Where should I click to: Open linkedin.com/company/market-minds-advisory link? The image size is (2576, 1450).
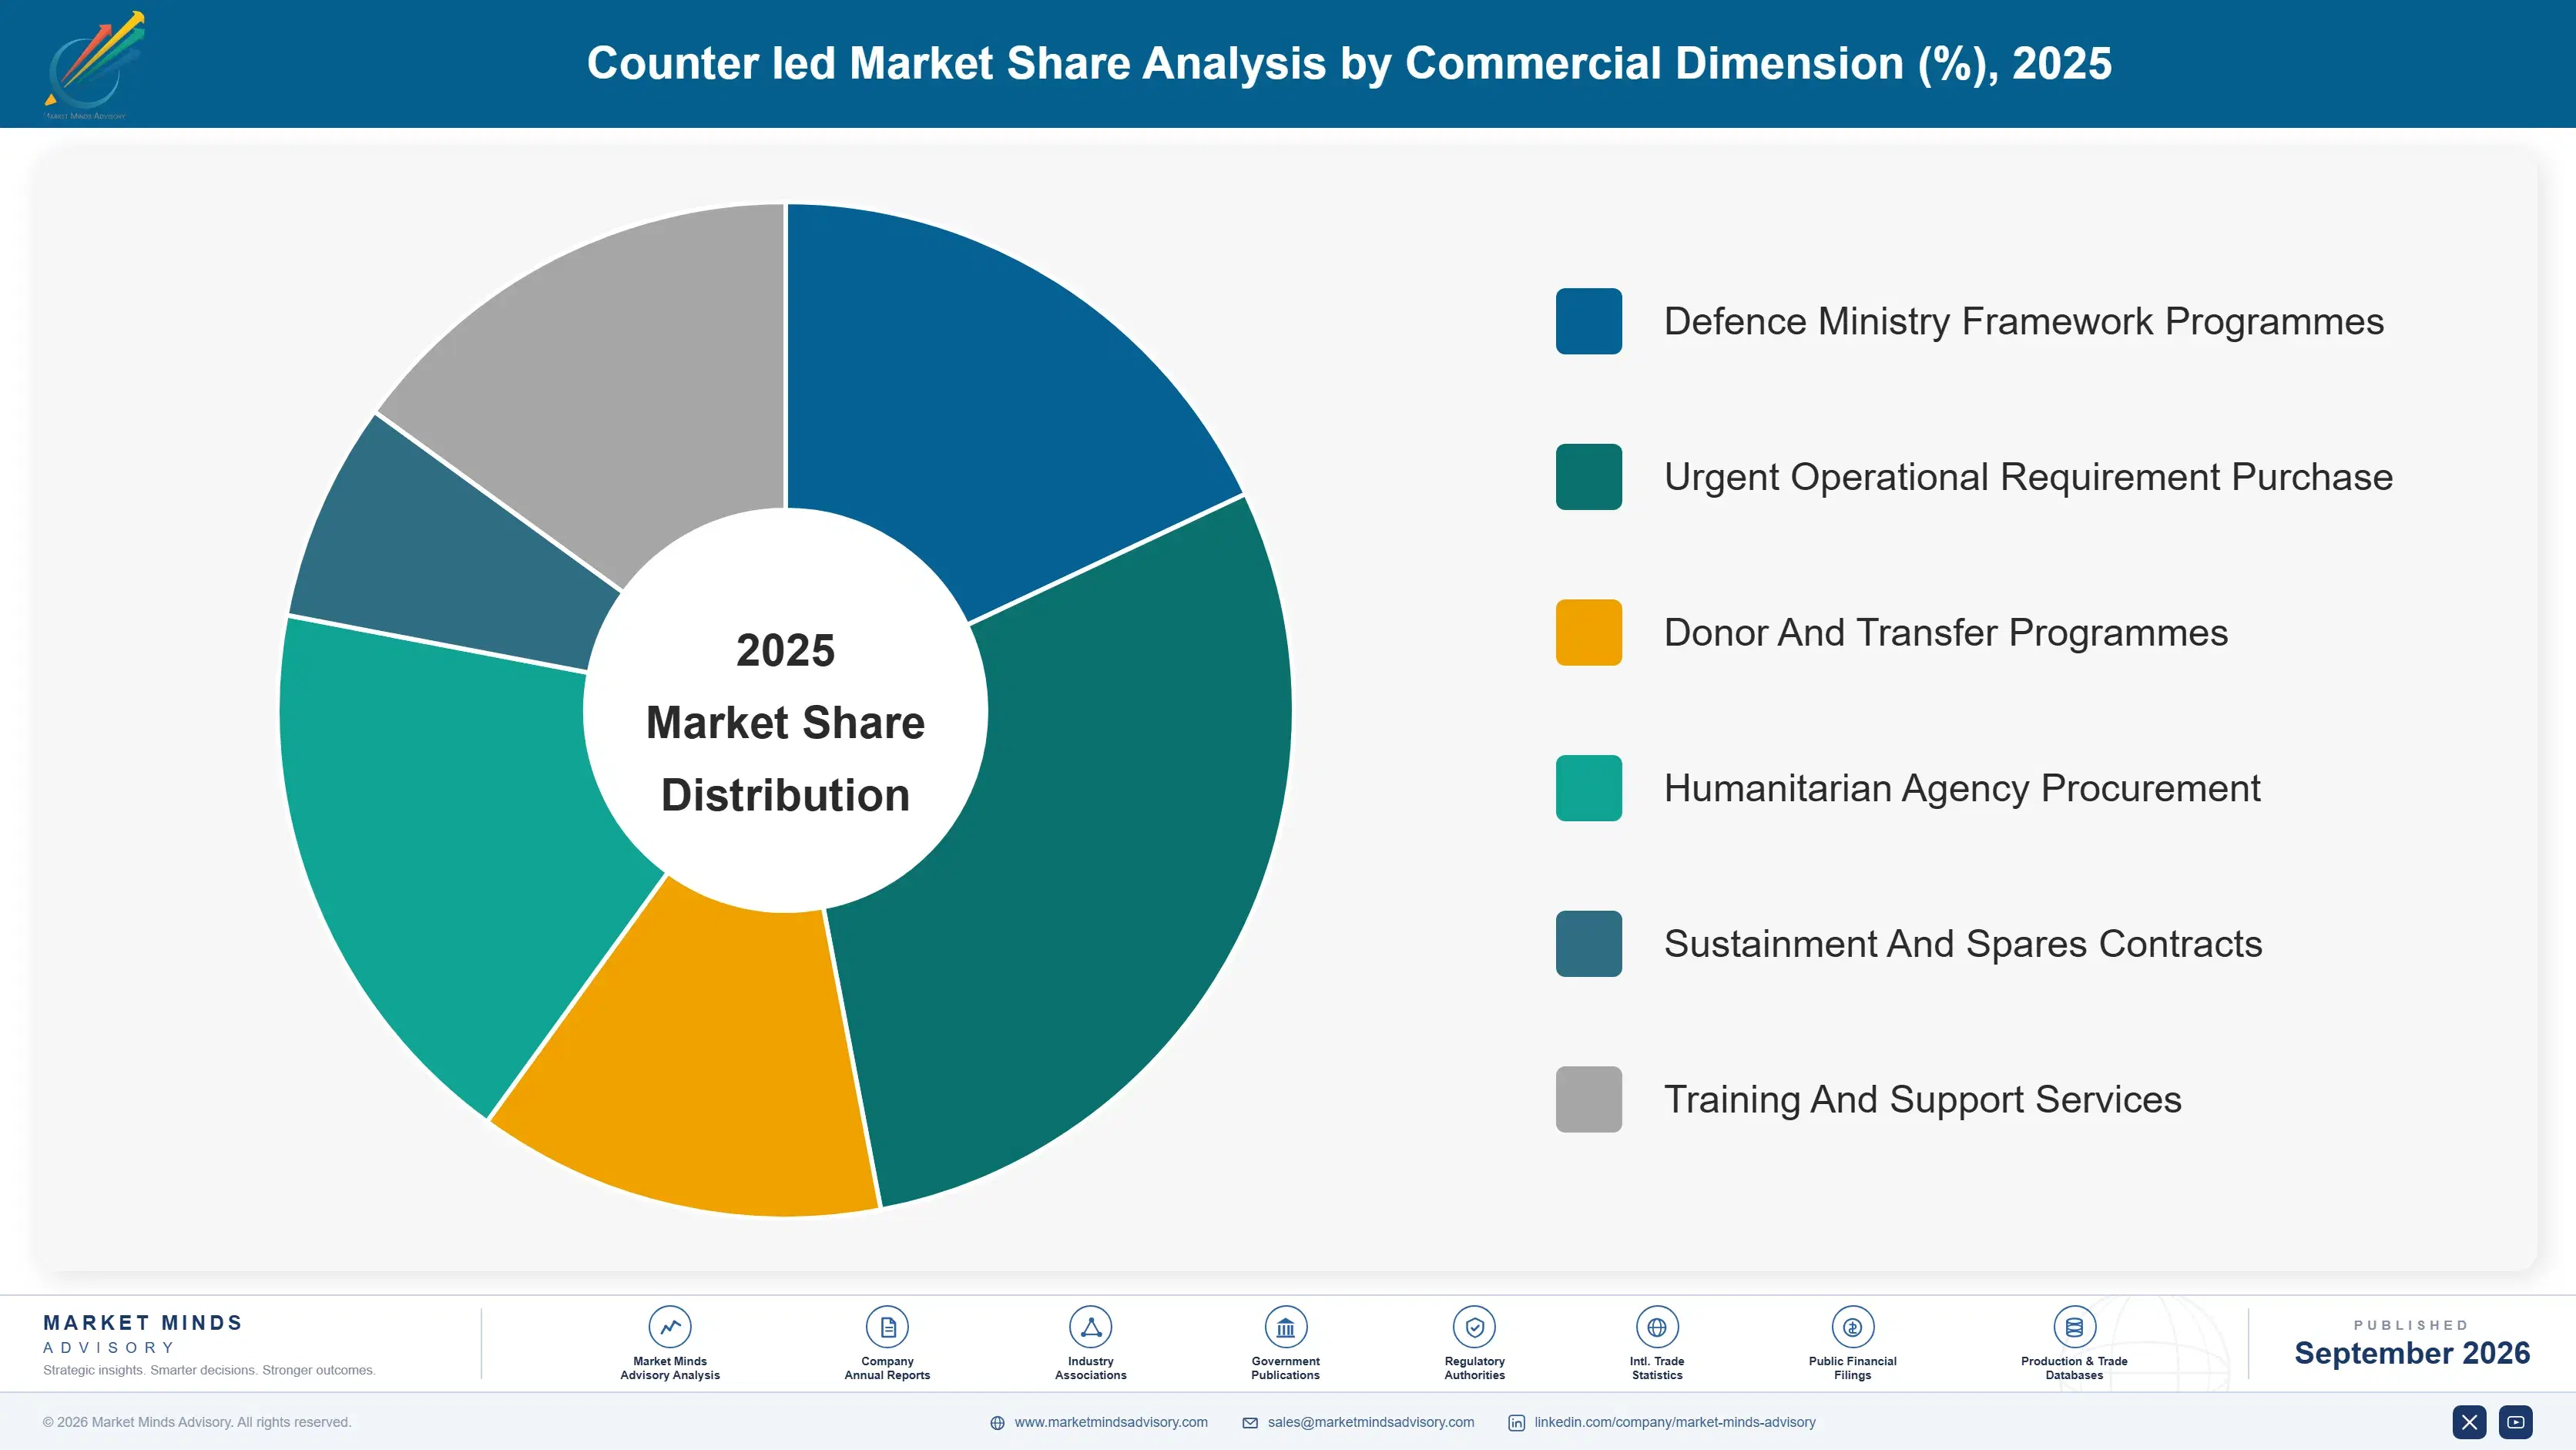(x=1675, y=1422)
